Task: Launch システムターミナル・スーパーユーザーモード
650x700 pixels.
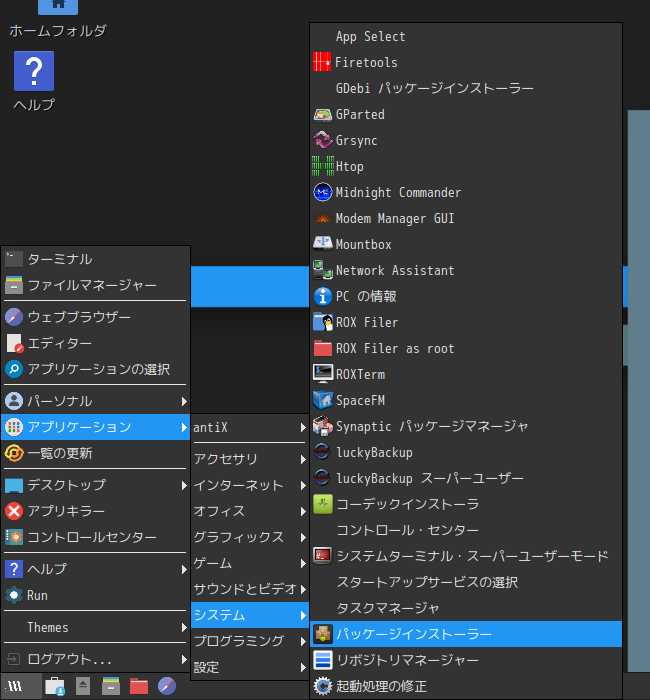Action: tap(466, 556)
